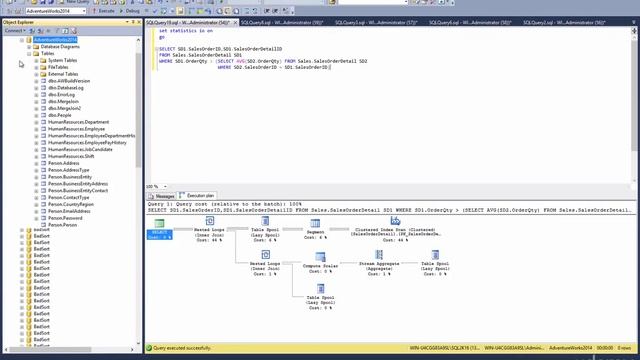This screenshot has height=360, width=640.
Task: Select Person.BusinessEntityContact table
Action: click(x=78, y=191)
